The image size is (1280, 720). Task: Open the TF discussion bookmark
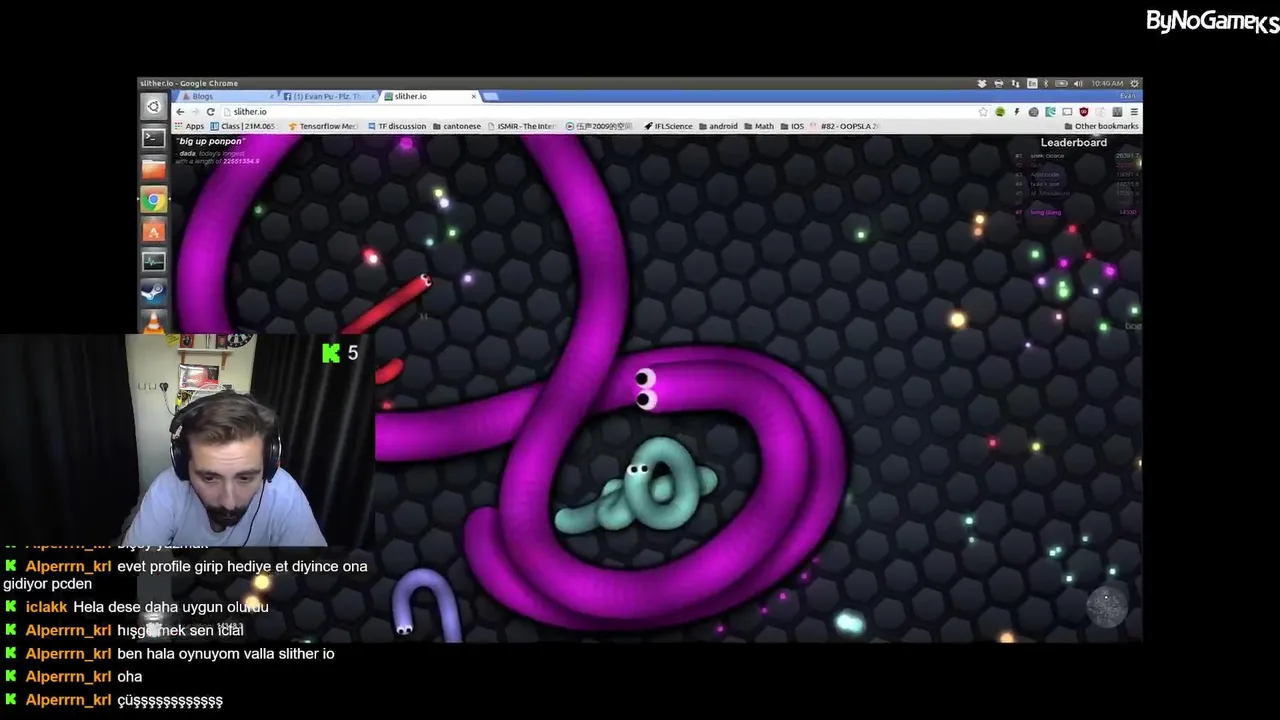click(397, 126)
